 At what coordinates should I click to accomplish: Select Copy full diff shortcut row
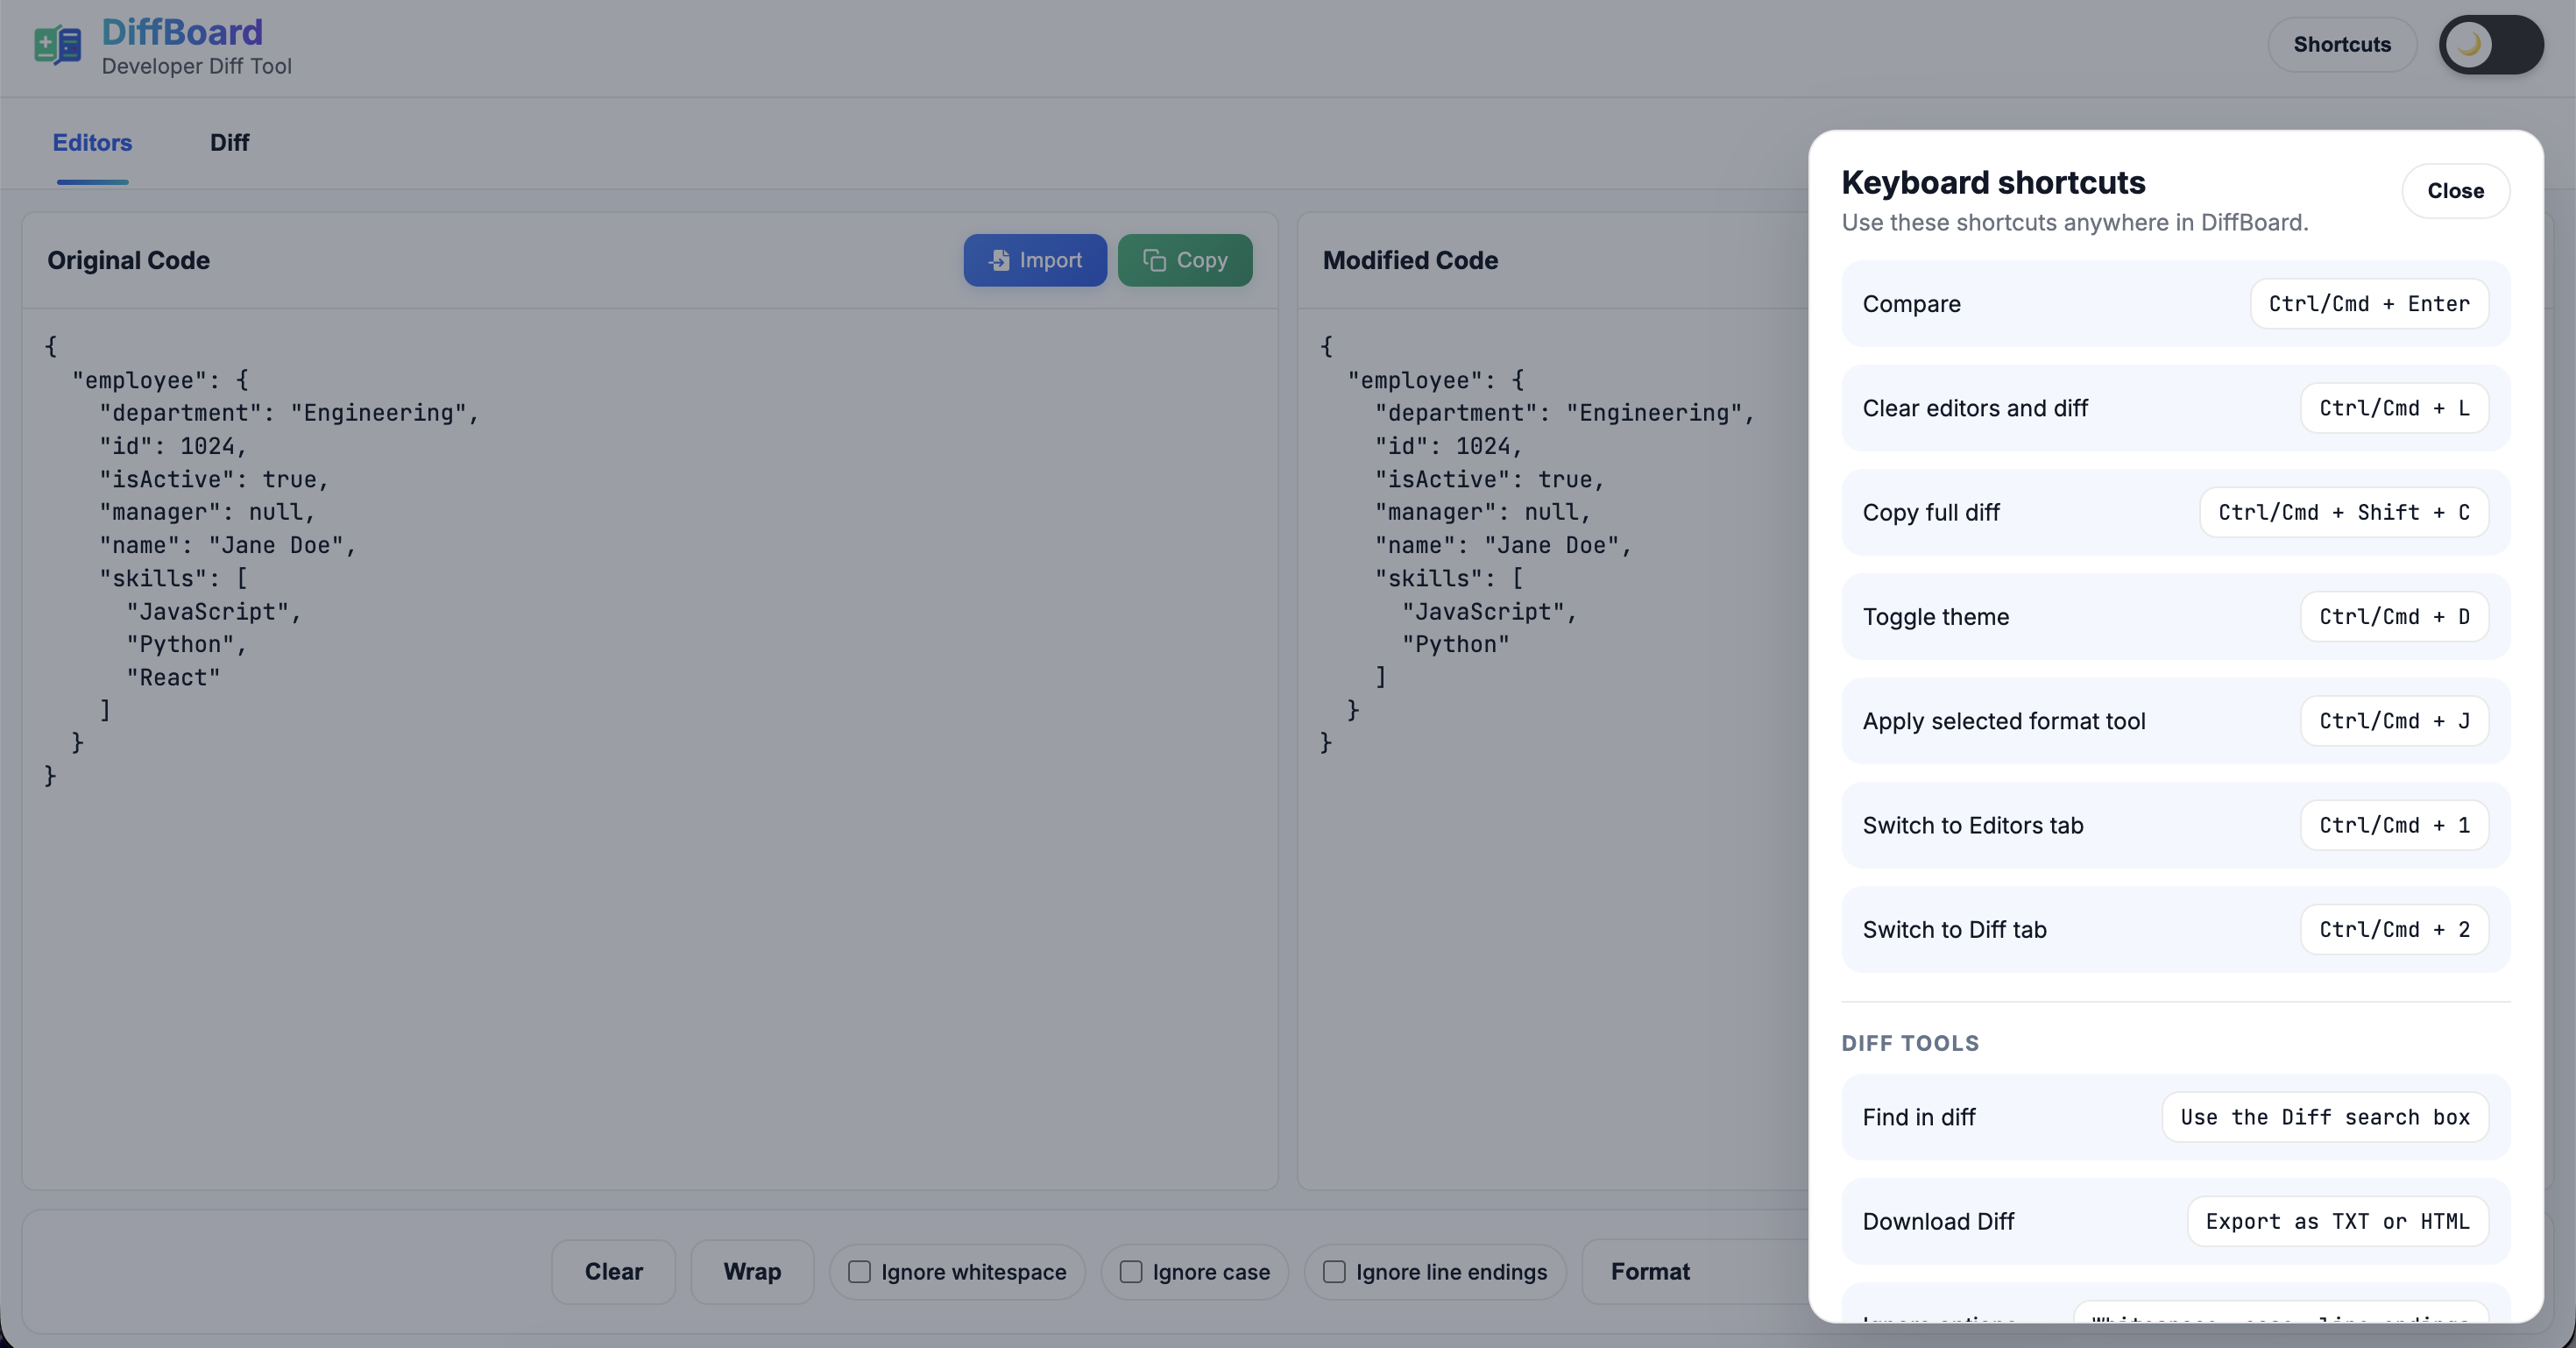tap(2175, 512)
